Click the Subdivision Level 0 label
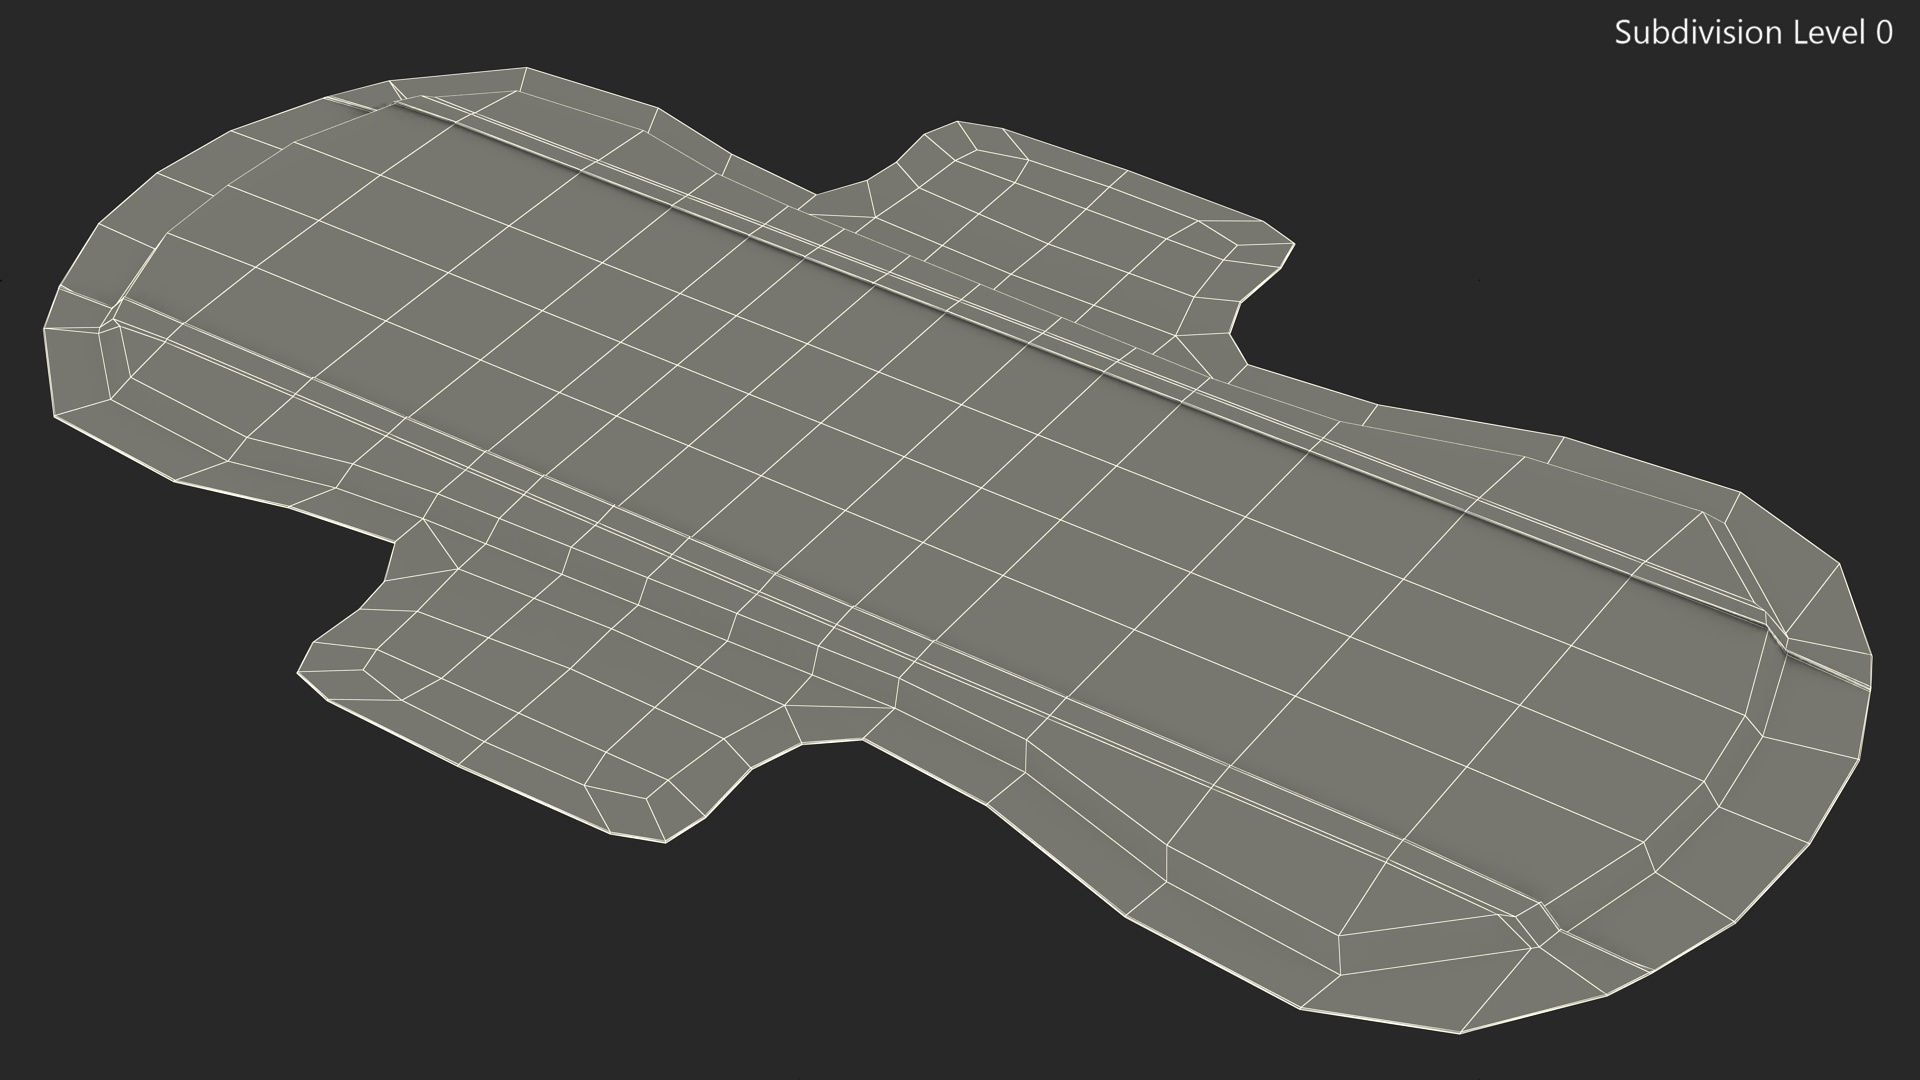The height and width of the screenshot is (1080, 1920). (x=1752, y=33)
